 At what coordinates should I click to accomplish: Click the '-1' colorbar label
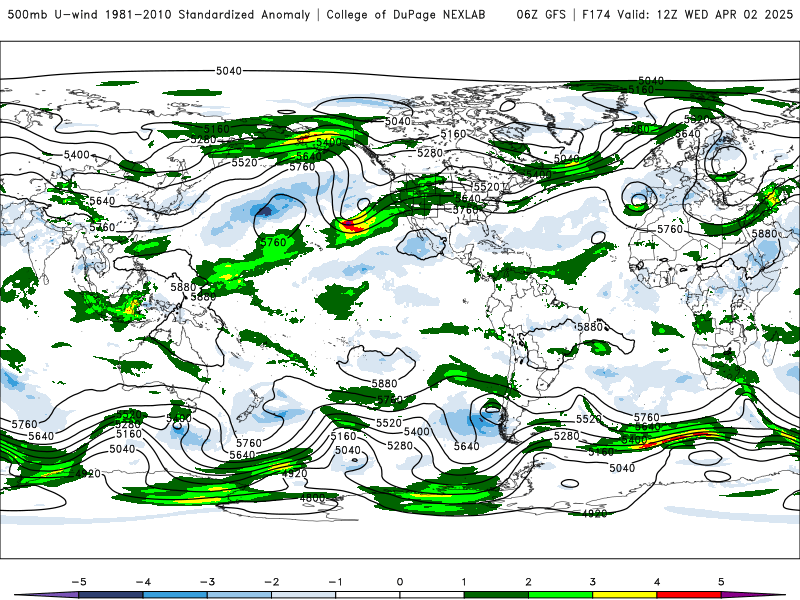pos(335,582)
